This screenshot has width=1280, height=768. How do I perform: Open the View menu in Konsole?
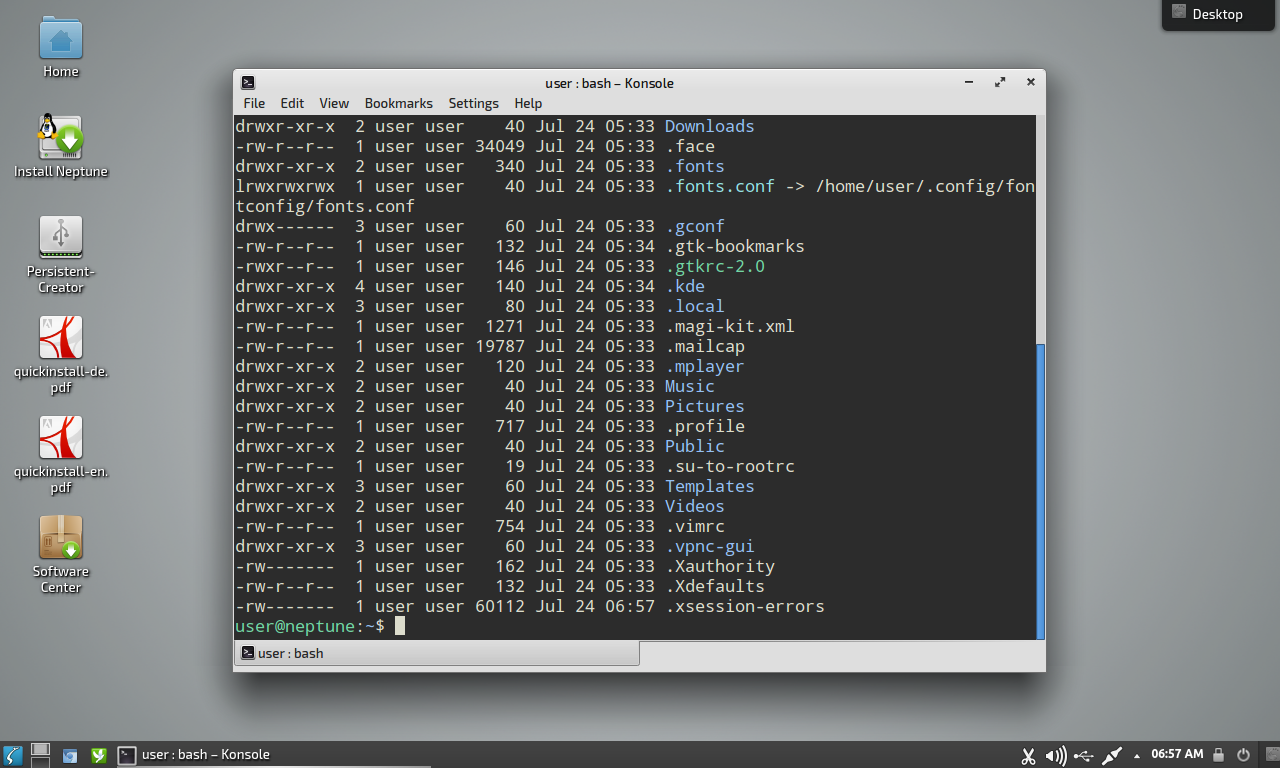pyautogui.click(x=334, y=103)
